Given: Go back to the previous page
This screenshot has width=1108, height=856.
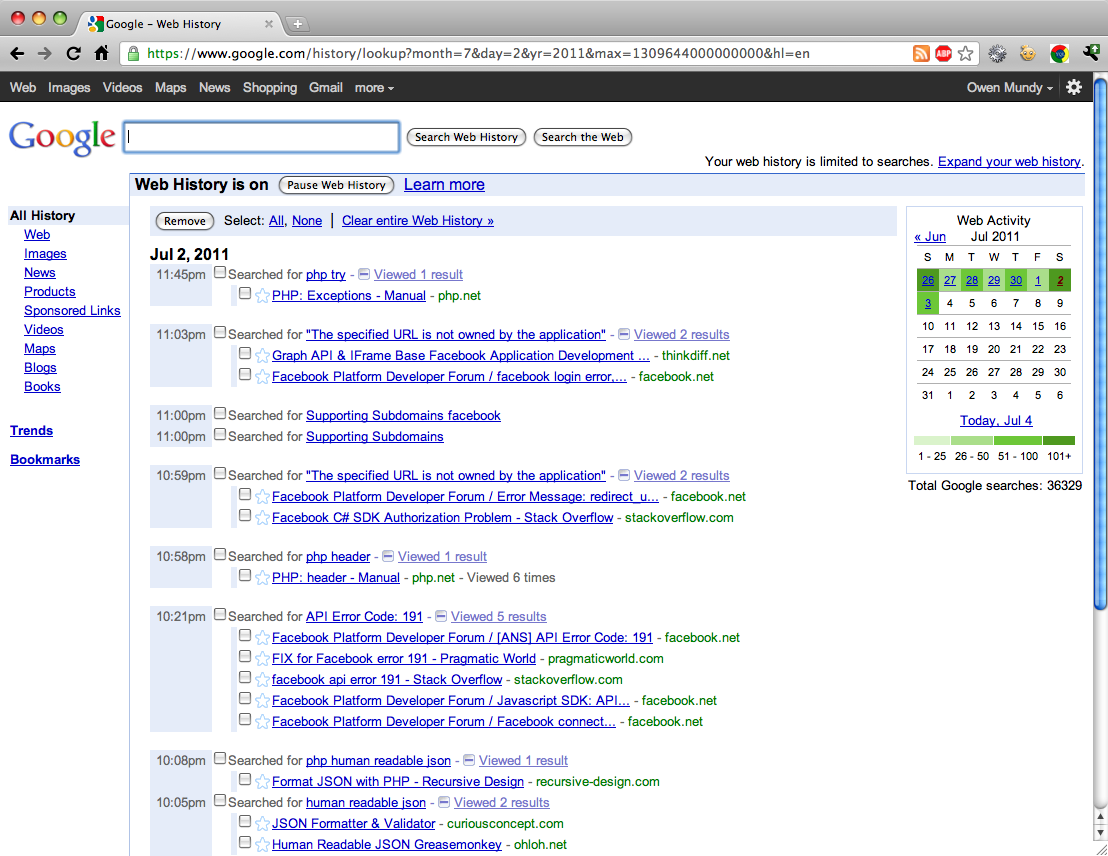Looking at the screenshot, I should (x=18, y=54).
